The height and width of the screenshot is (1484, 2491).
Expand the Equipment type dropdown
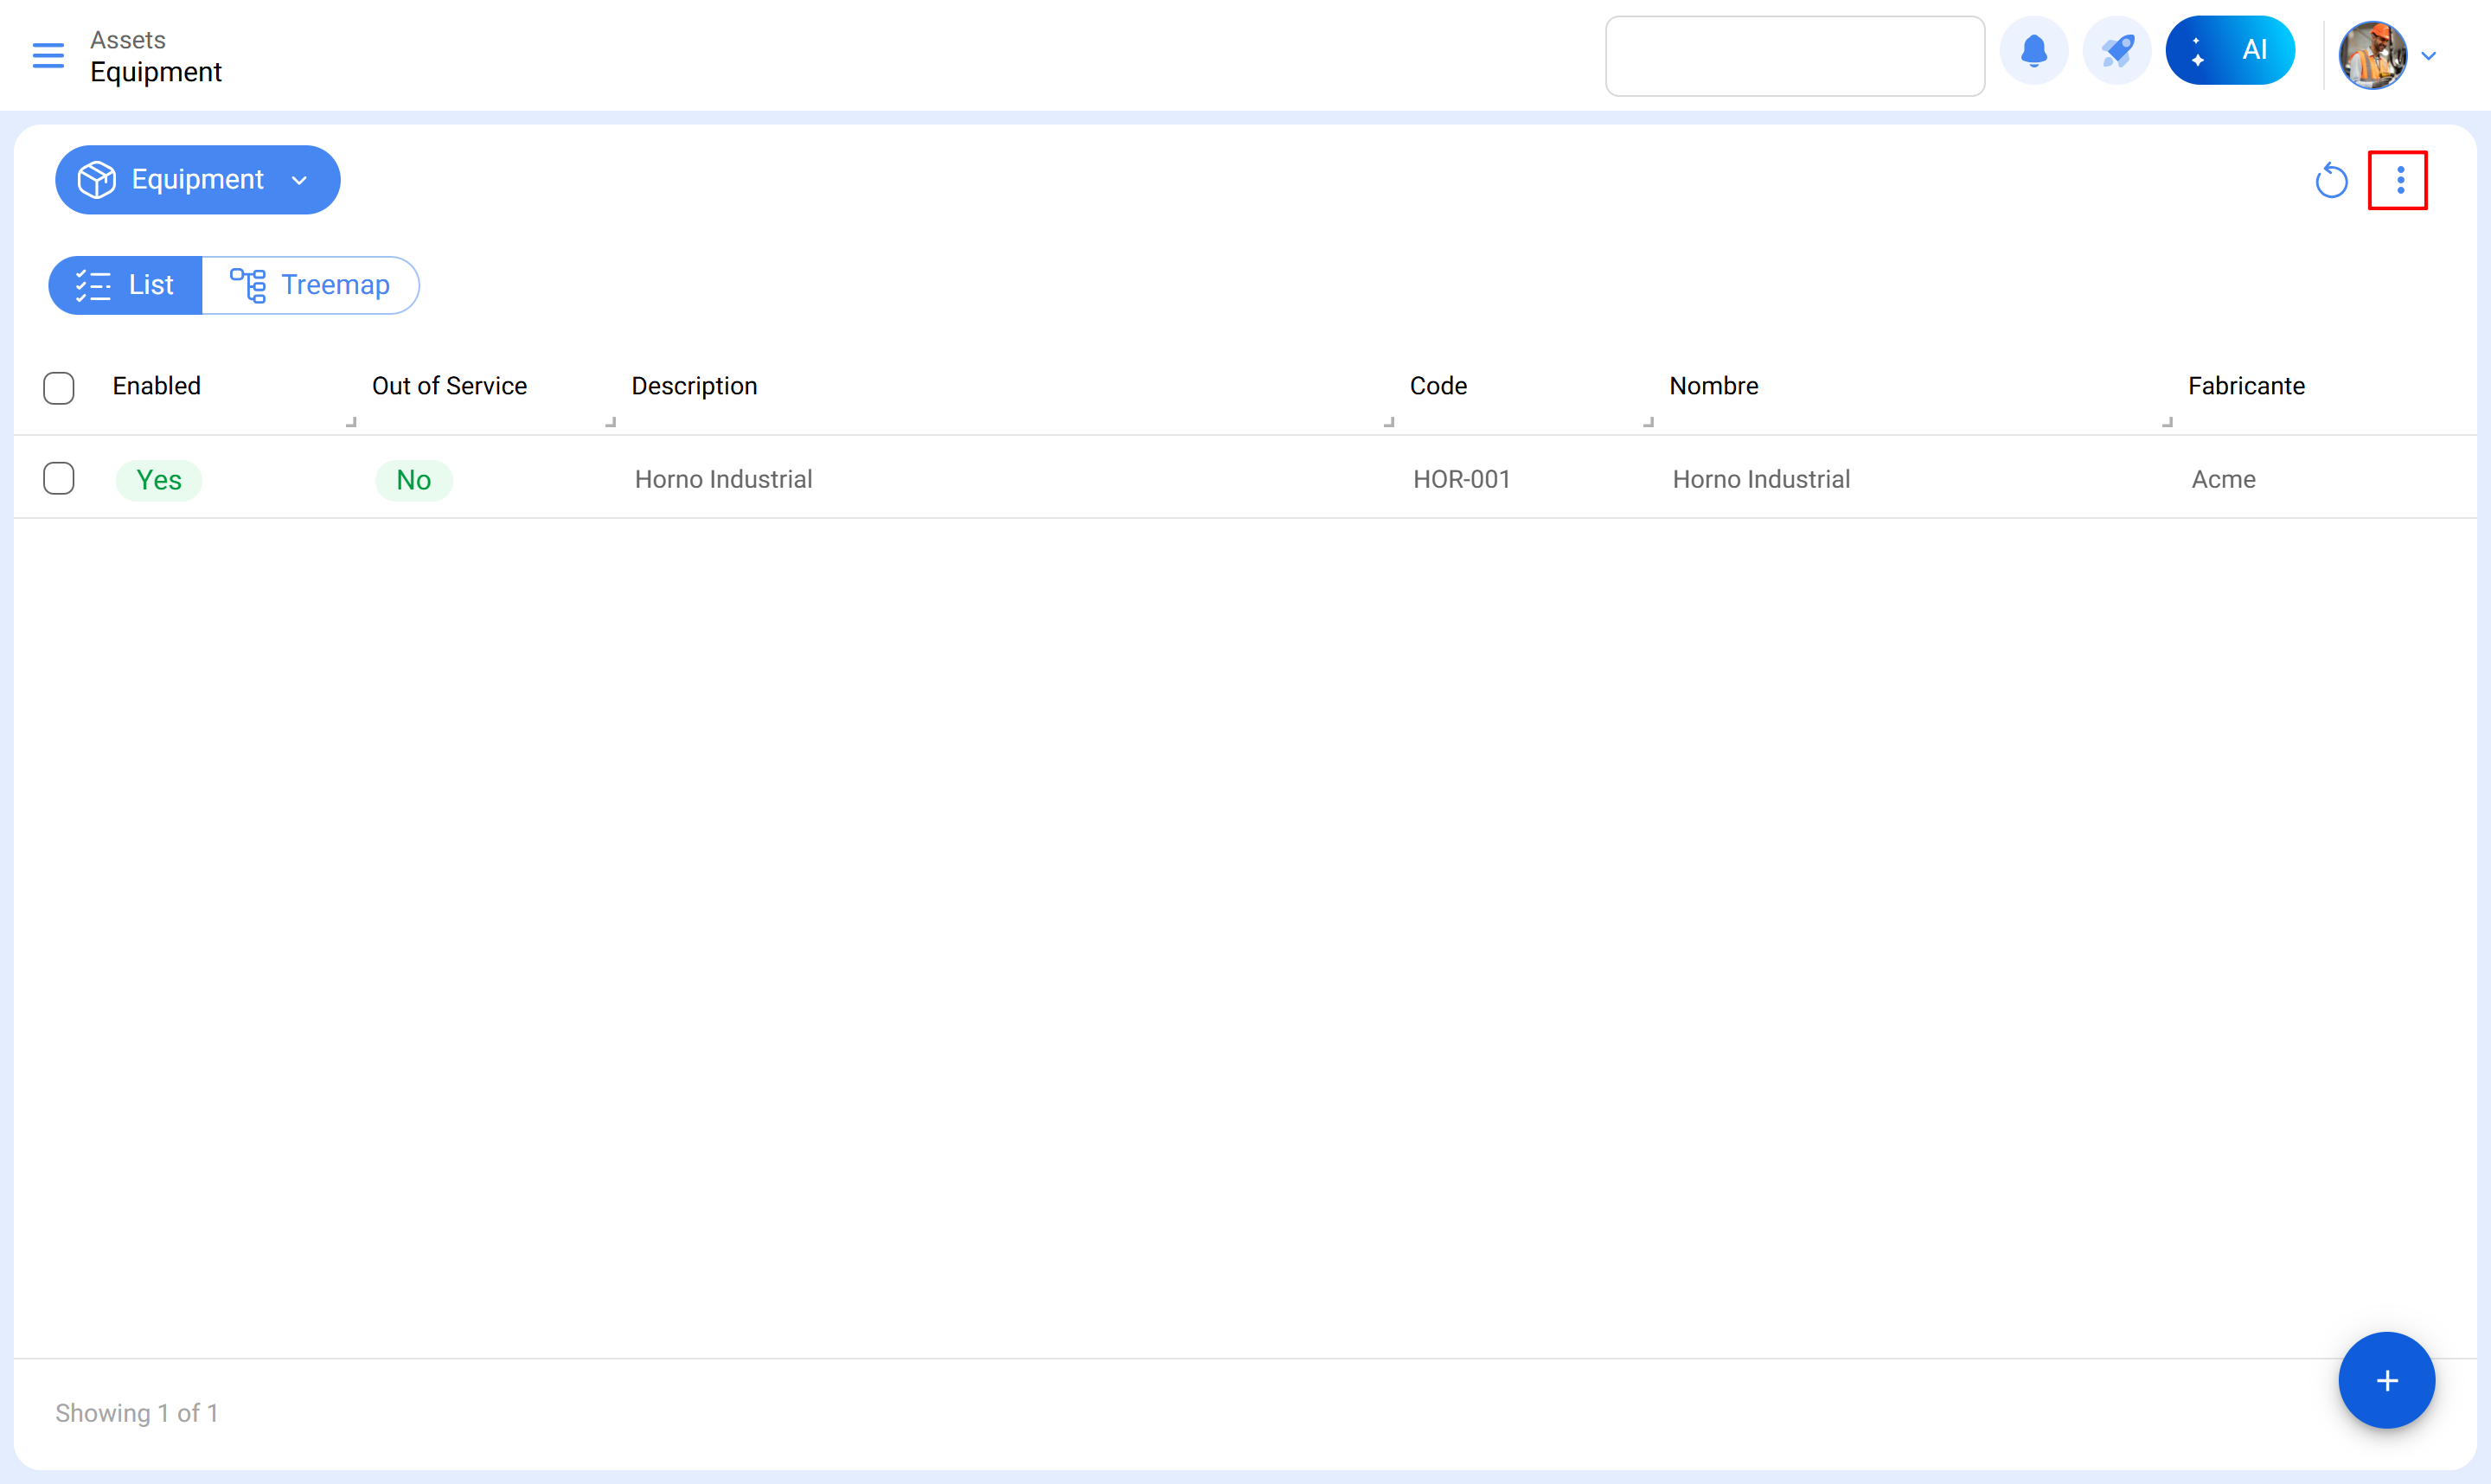point(197,180)
